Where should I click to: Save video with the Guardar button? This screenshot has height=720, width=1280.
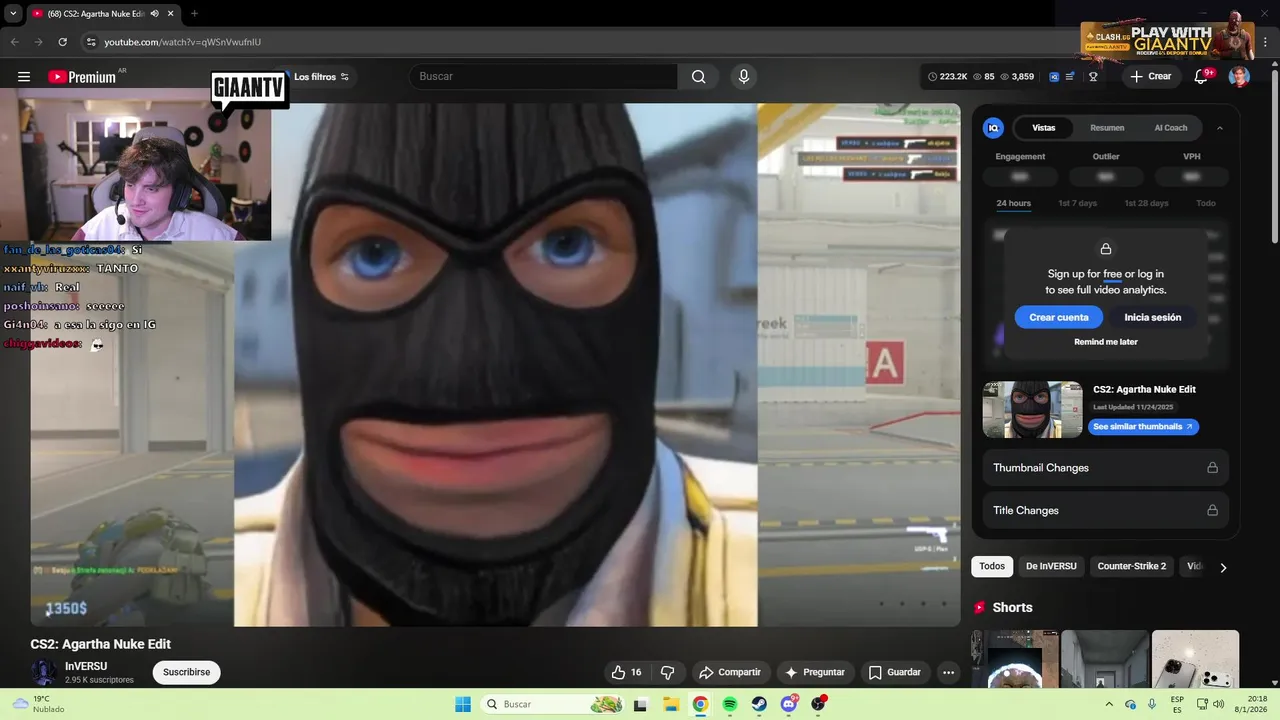(x=895, y=672)
